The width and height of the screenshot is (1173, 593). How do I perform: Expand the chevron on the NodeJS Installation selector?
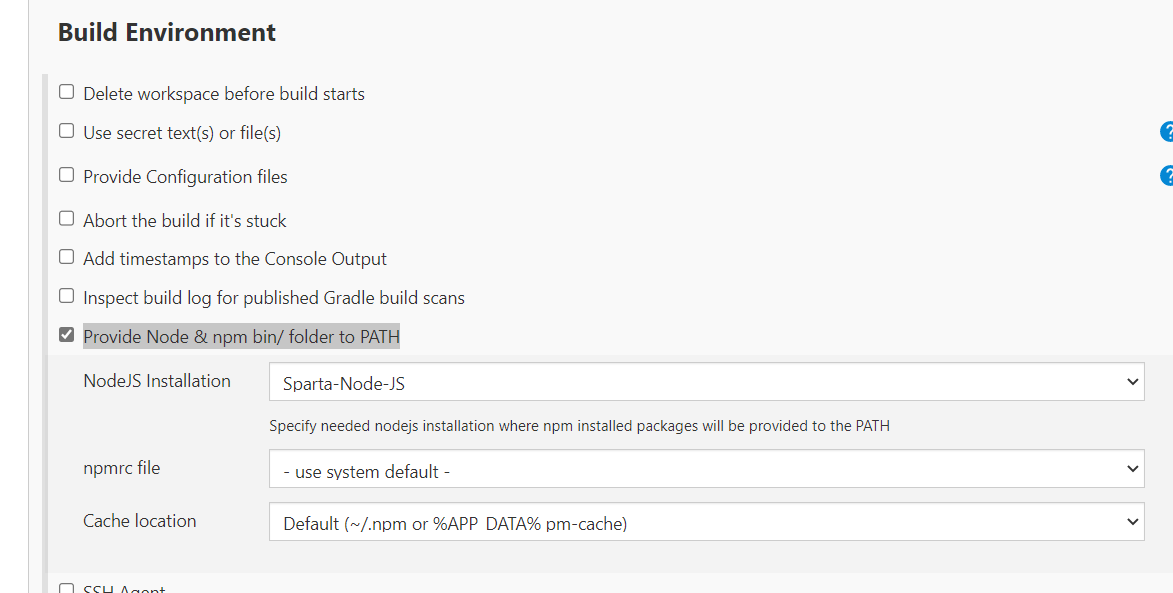[x=1131, y=381]
